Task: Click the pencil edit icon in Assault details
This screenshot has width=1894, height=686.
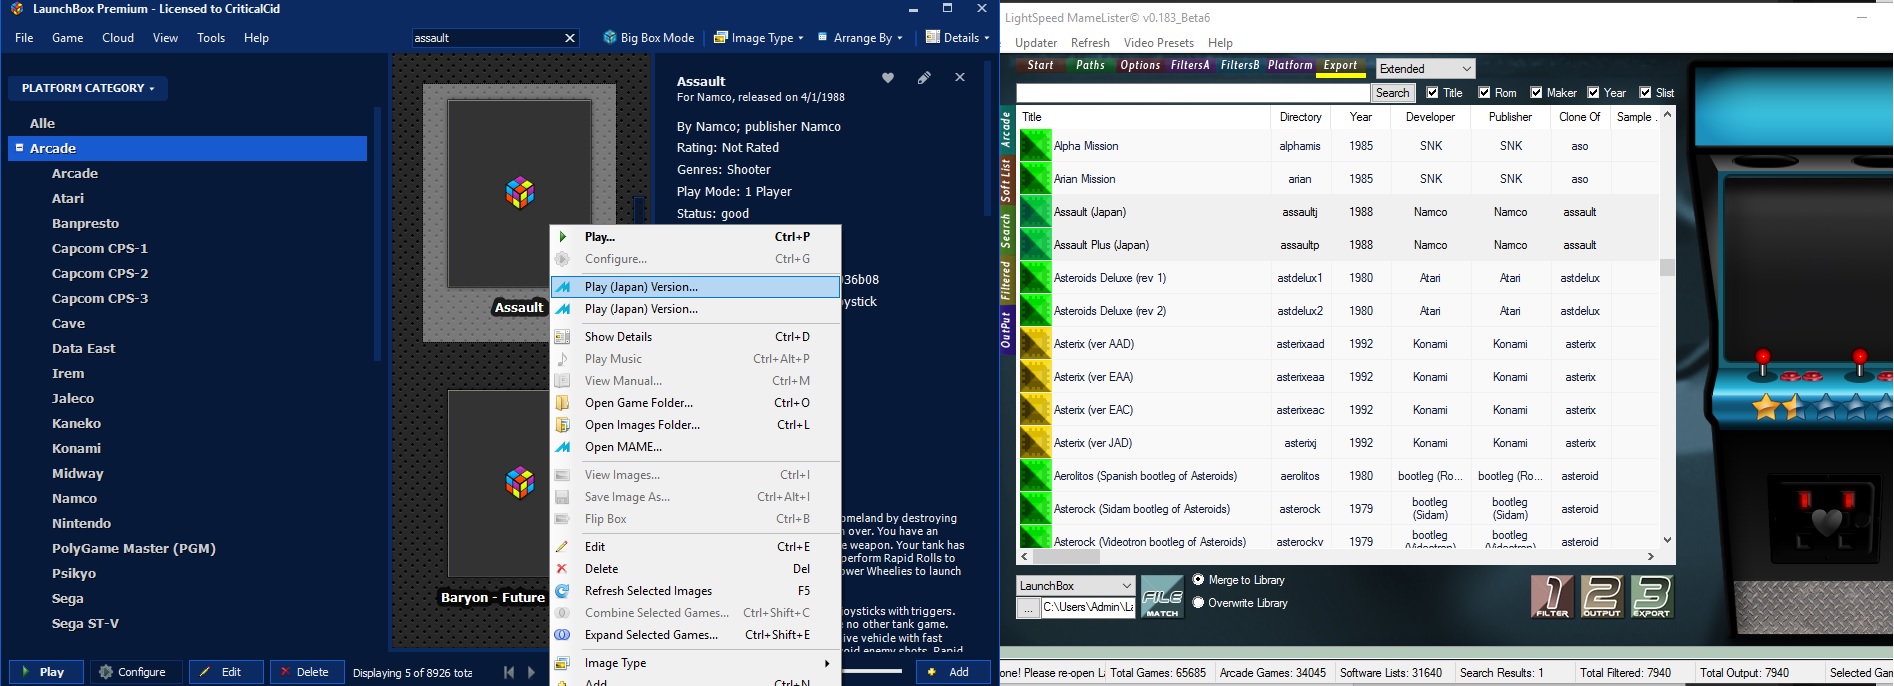Action: coord(924,78)
